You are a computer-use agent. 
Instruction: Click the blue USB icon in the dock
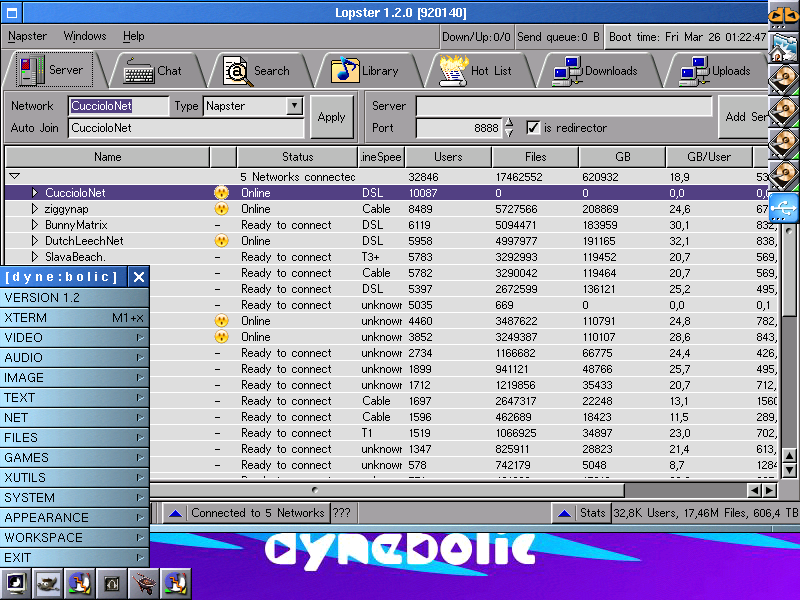pos(784,208)
